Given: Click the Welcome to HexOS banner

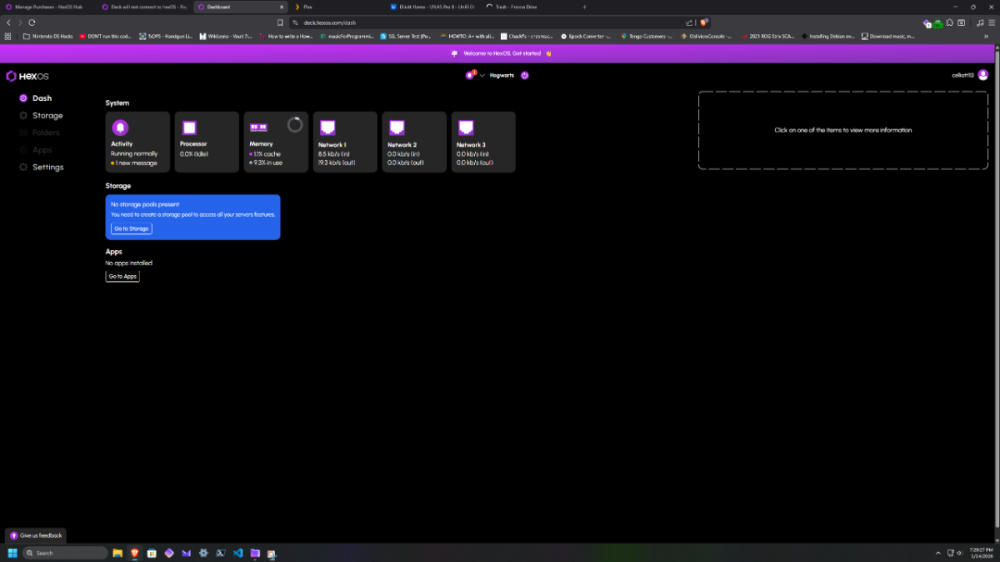Looking at the screenshot, I should pyautogui.click(x=500, y=53).
